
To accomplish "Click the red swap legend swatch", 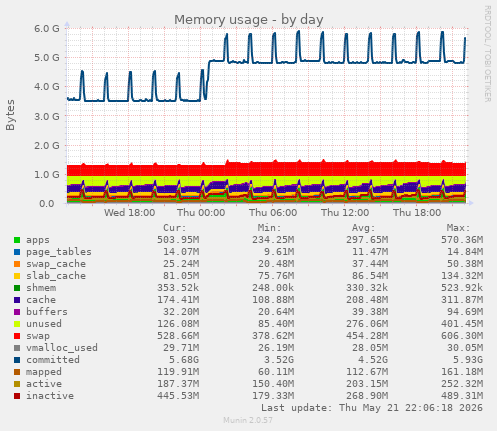I will (x=17, y=336).
